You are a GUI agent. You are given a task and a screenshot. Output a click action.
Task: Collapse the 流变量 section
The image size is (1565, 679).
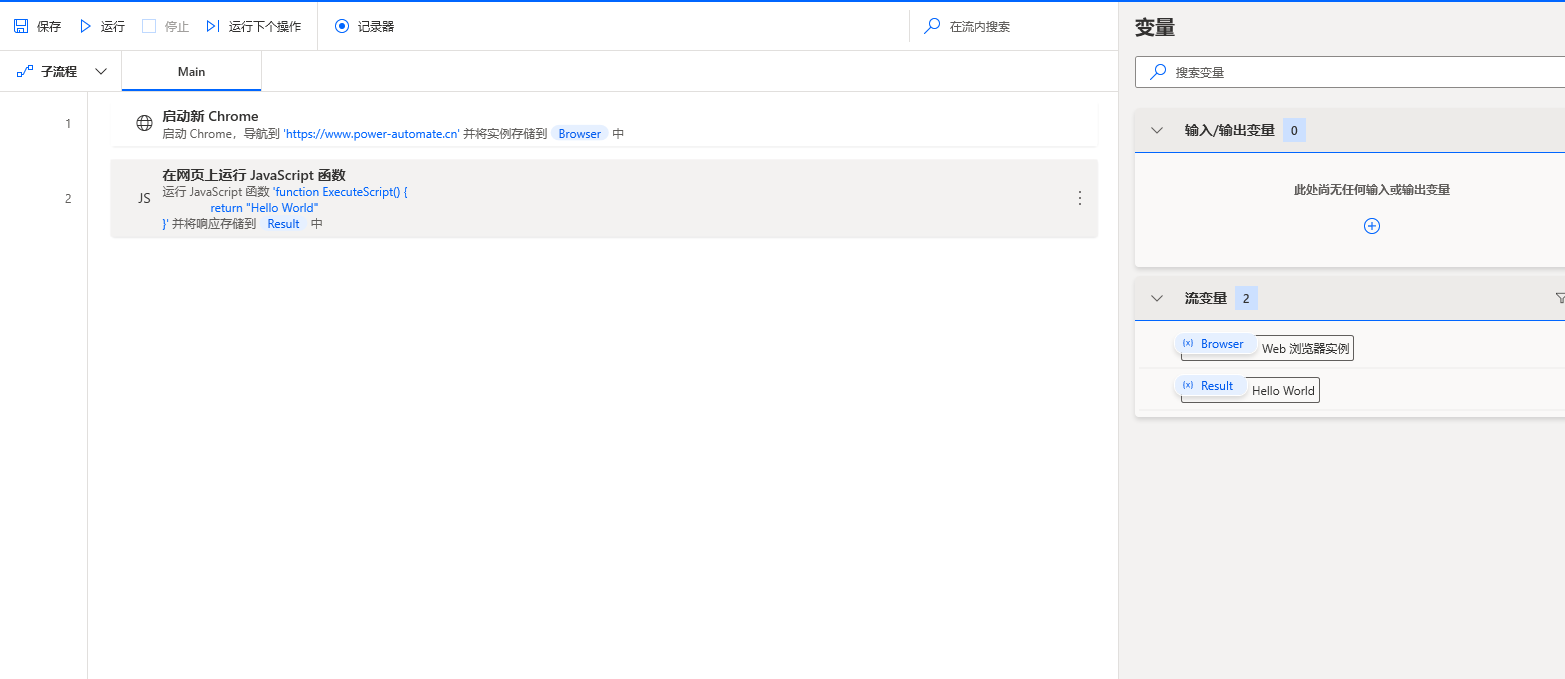coord(1157,298)
